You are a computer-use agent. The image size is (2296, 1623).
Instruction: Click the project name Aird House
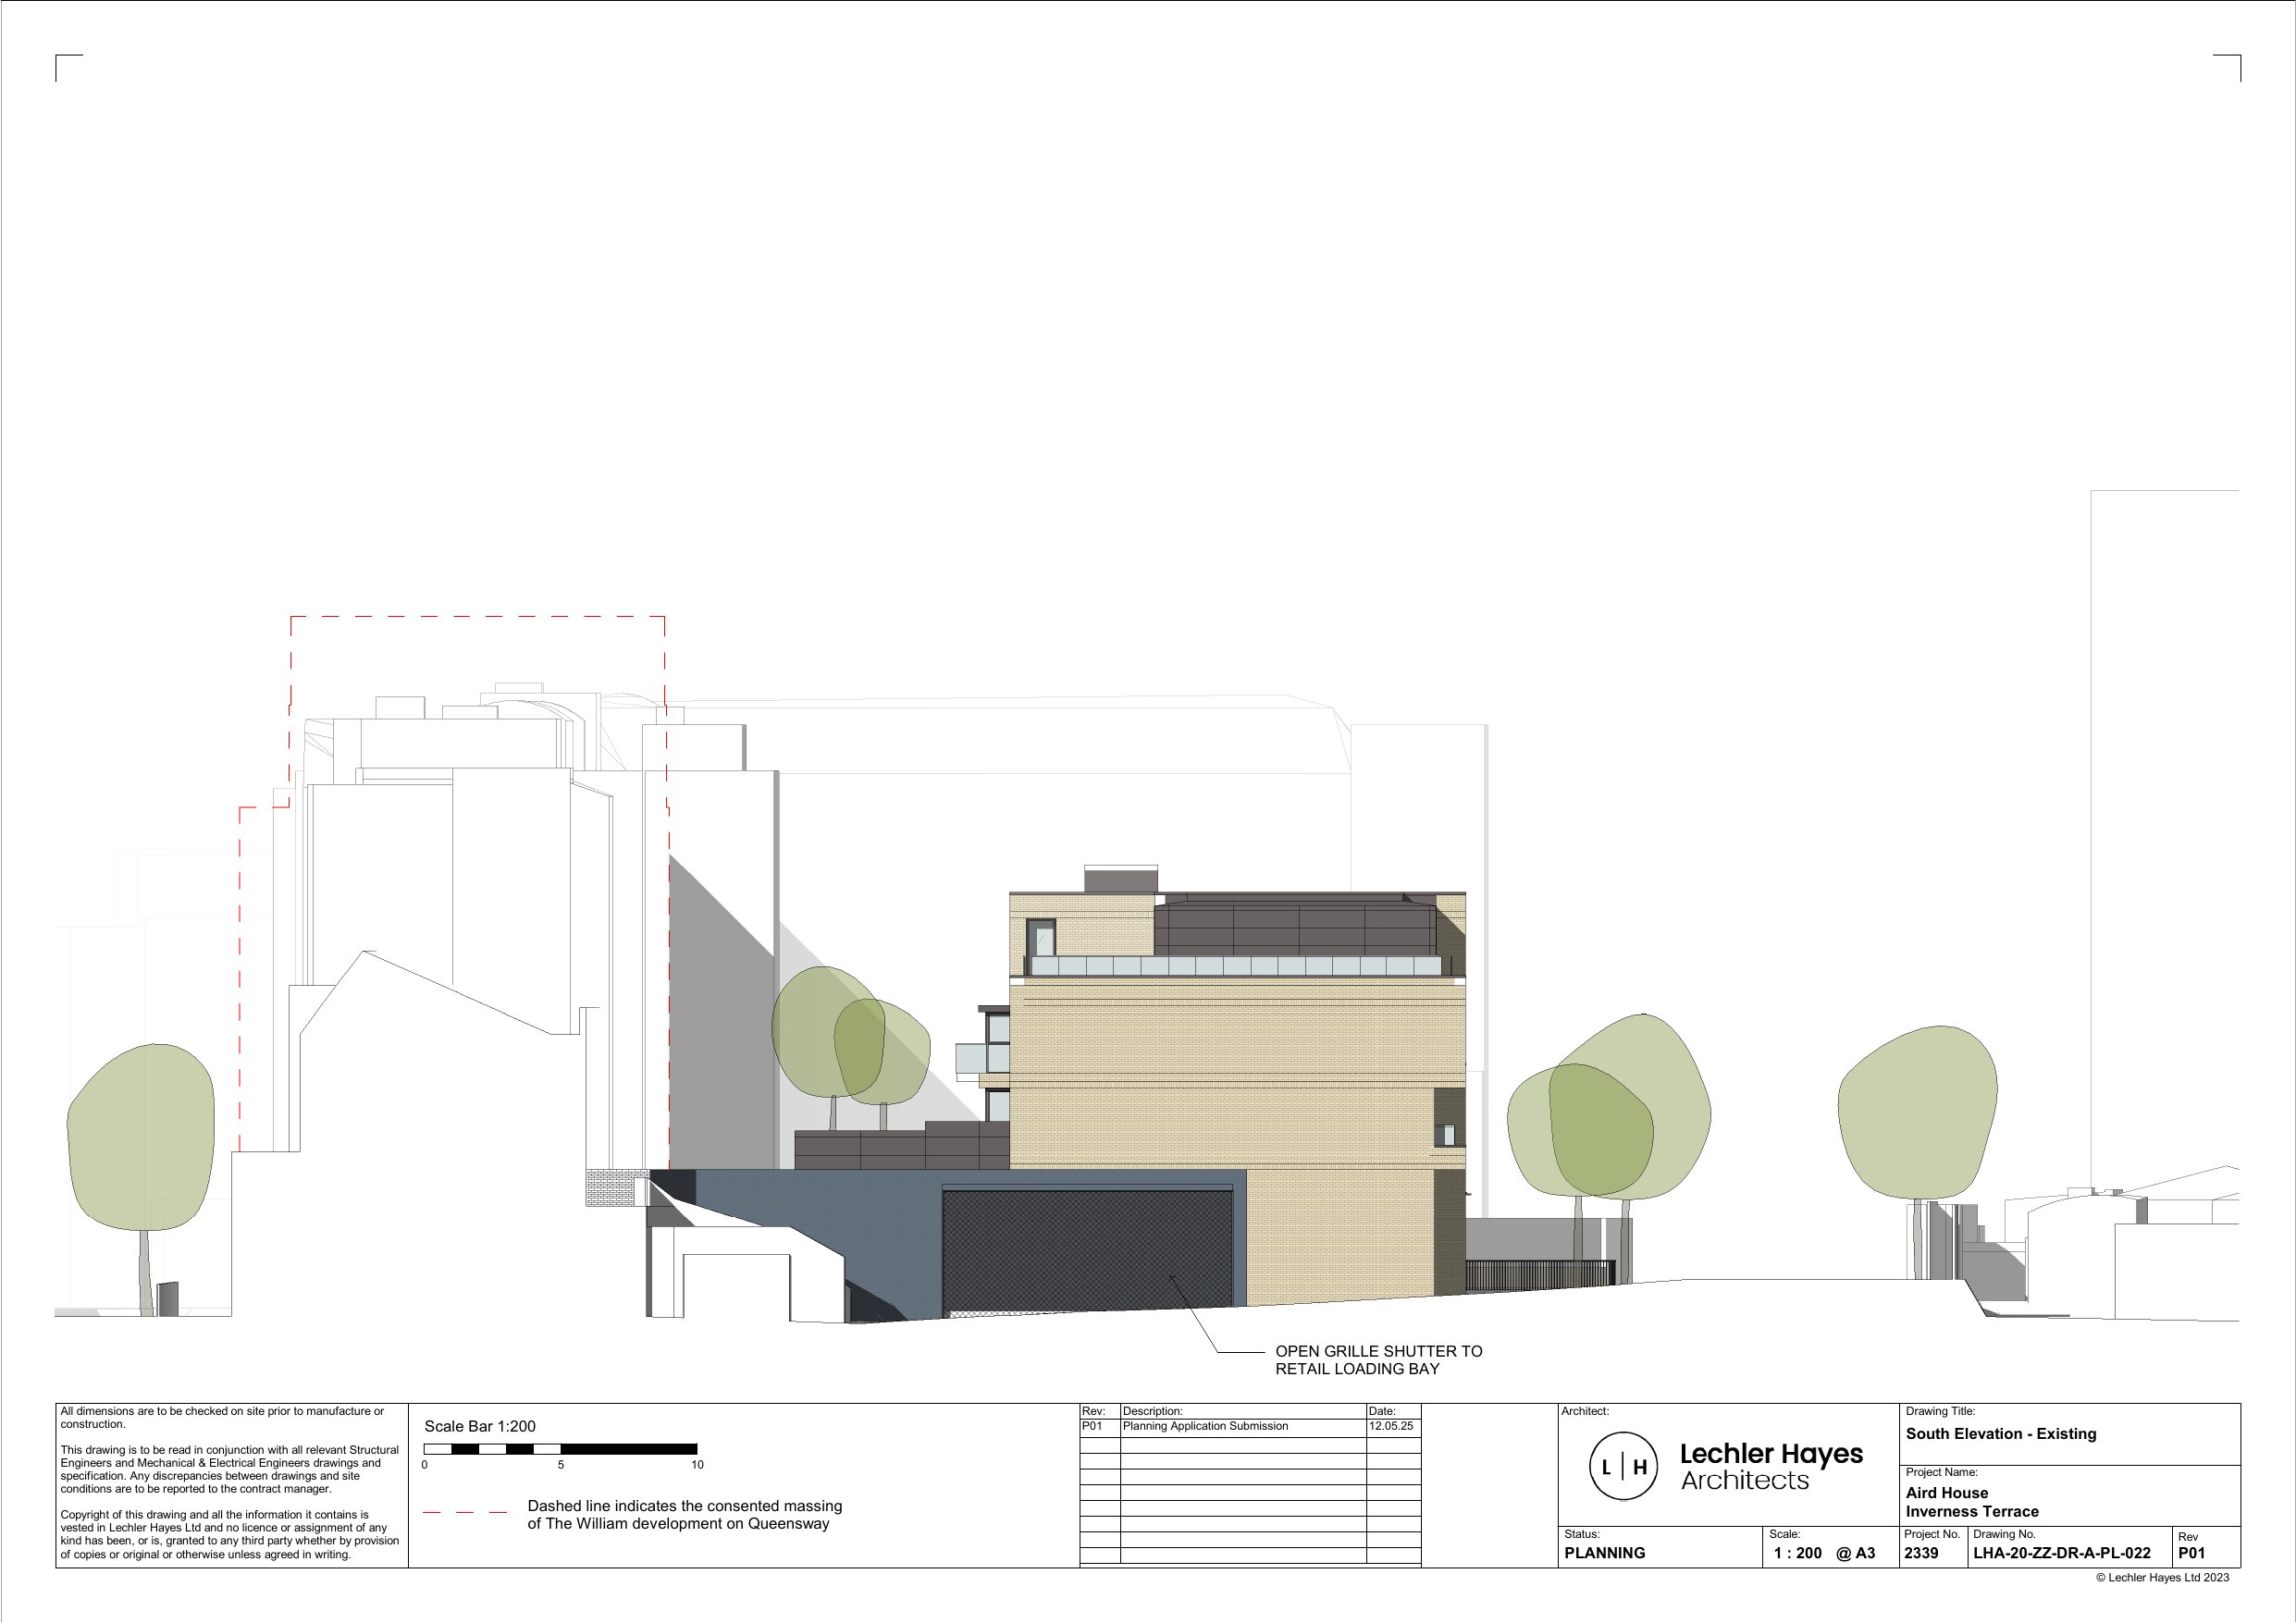coord(1946,1493)
